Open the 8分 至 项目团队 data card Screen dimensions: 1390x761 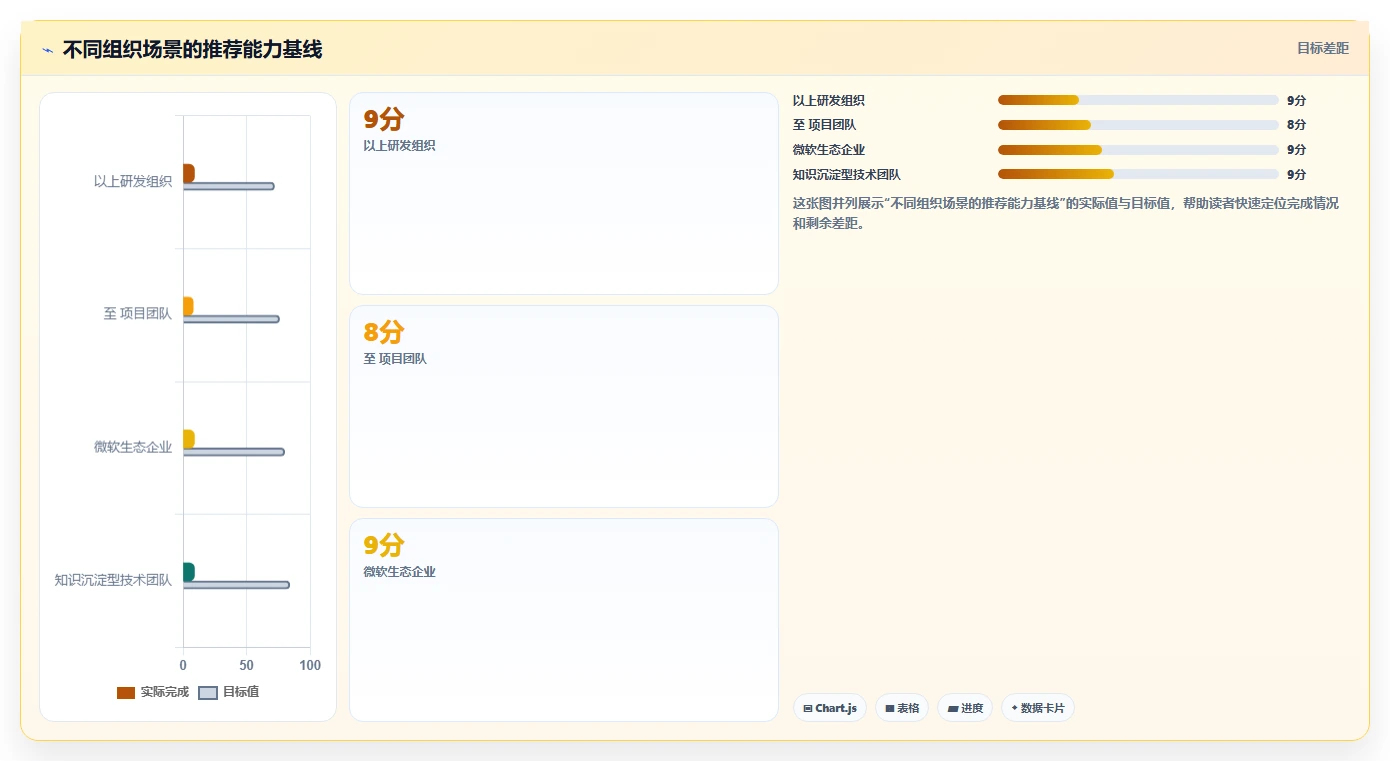(x=564, y=407)
